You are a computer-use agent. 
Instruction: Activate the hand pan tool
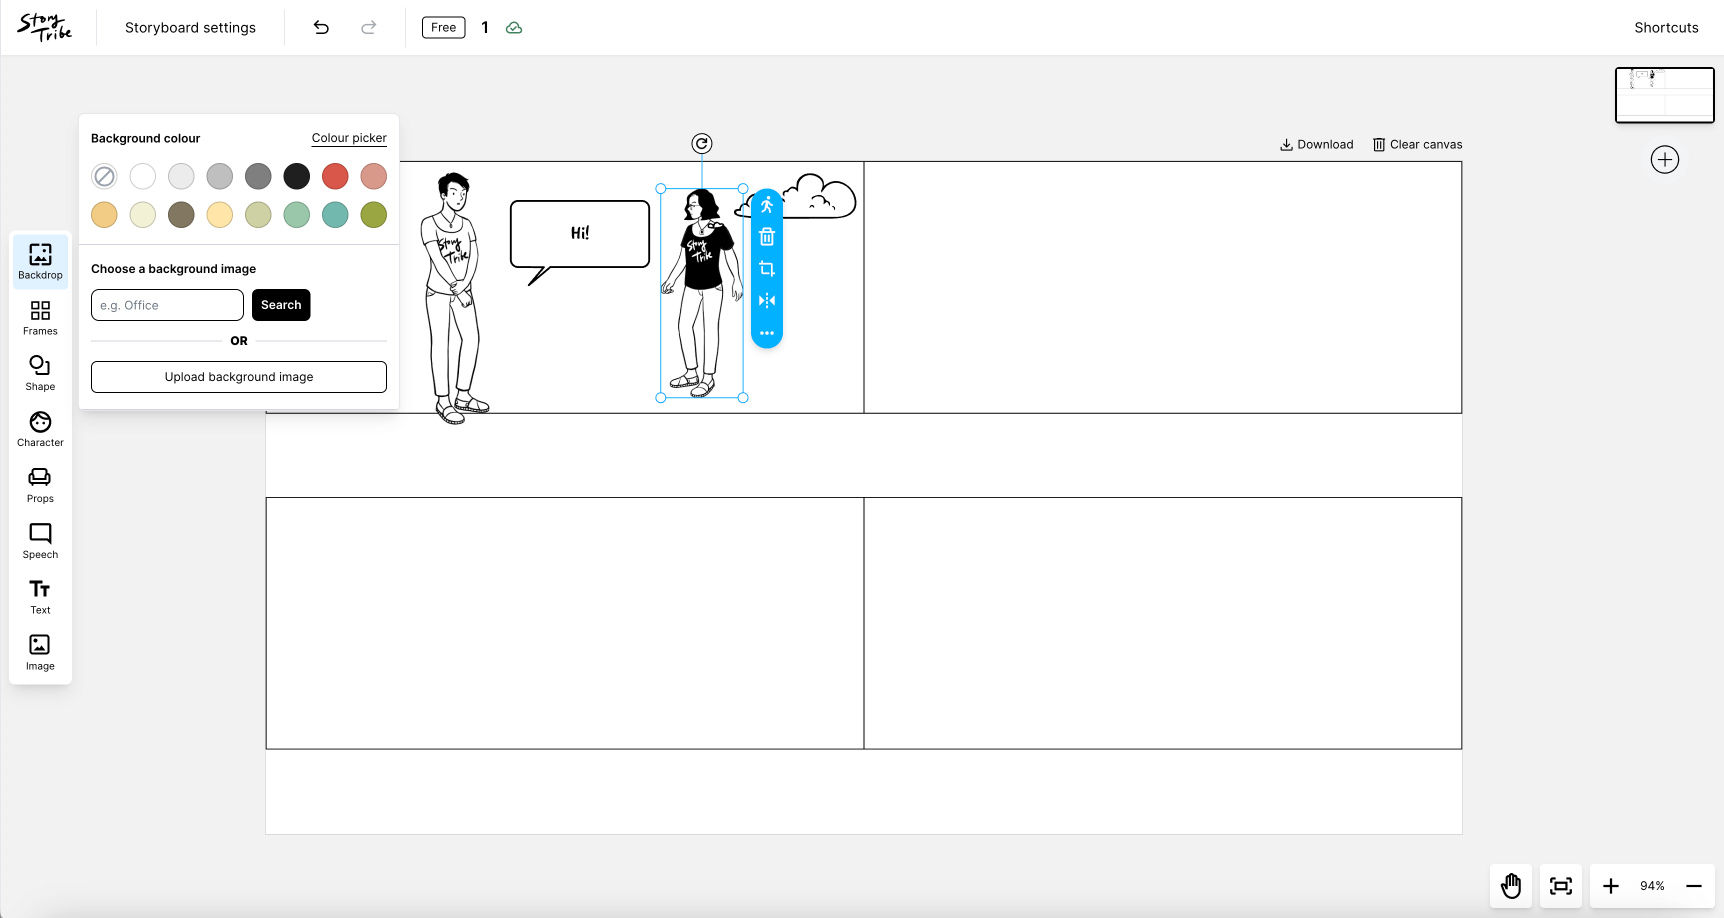click(1511, 886)
